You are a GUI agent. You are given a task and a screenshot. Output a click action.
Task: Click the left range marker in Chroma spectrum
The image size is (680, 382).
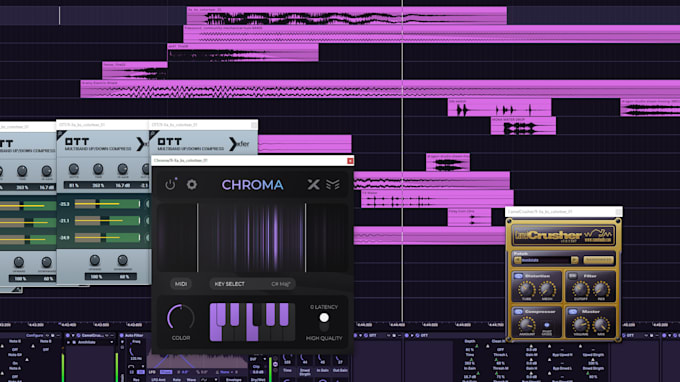[198, 238]
